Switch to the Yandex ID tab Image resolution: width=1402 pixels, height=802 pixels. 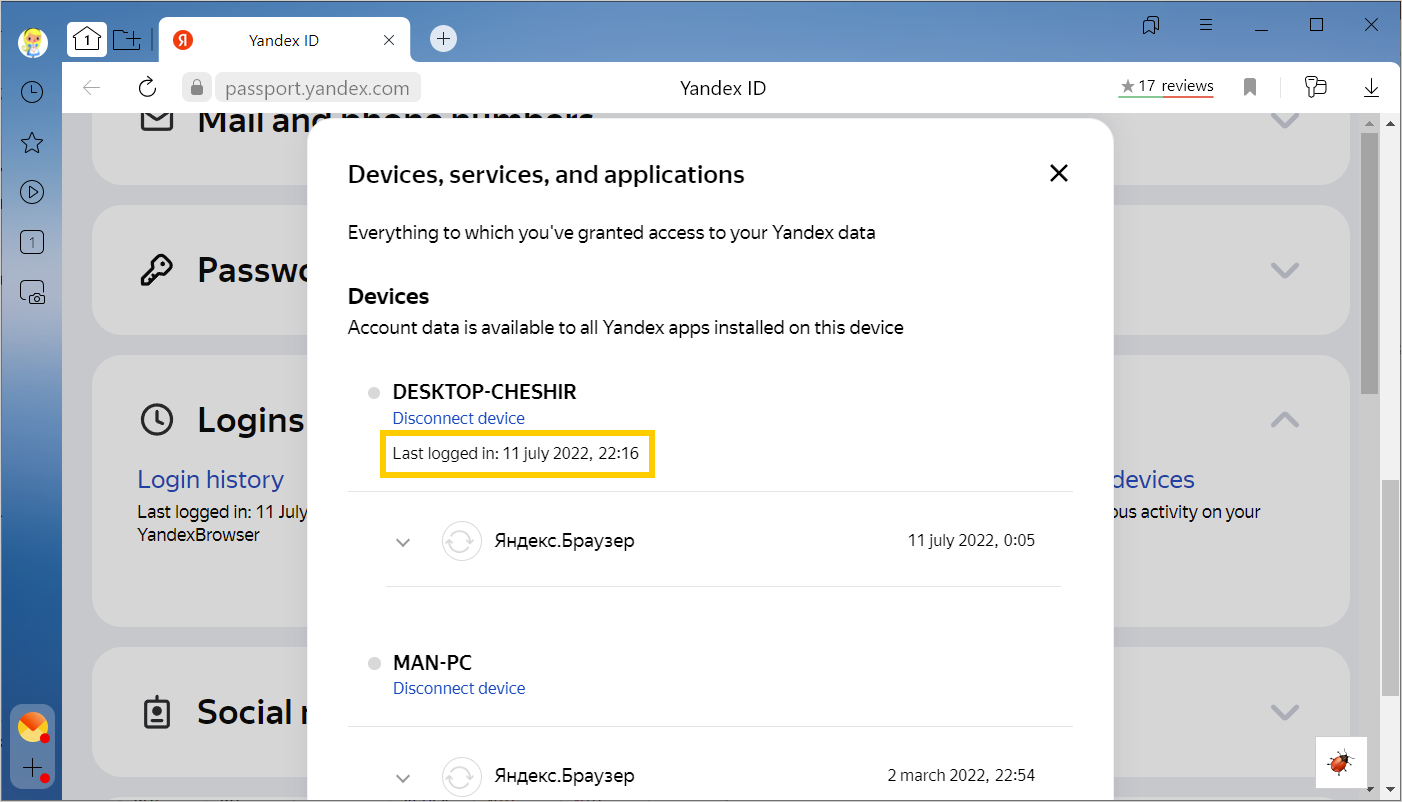click(x=283, y=40)
